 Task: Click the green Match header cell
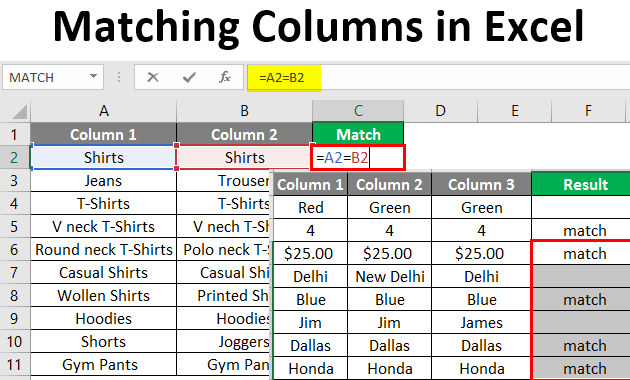pos(358,134)
